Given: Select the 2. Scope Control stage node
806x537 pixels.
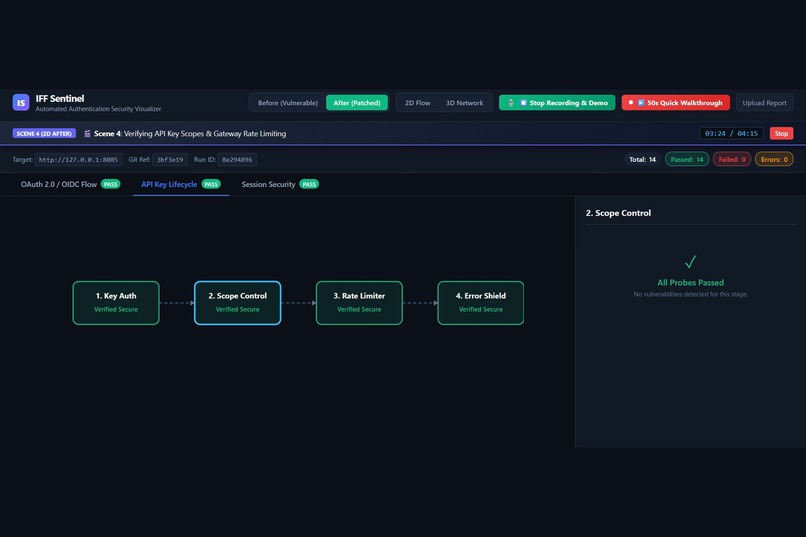Looking at the screenshot, I should click(x=237, y=303).
